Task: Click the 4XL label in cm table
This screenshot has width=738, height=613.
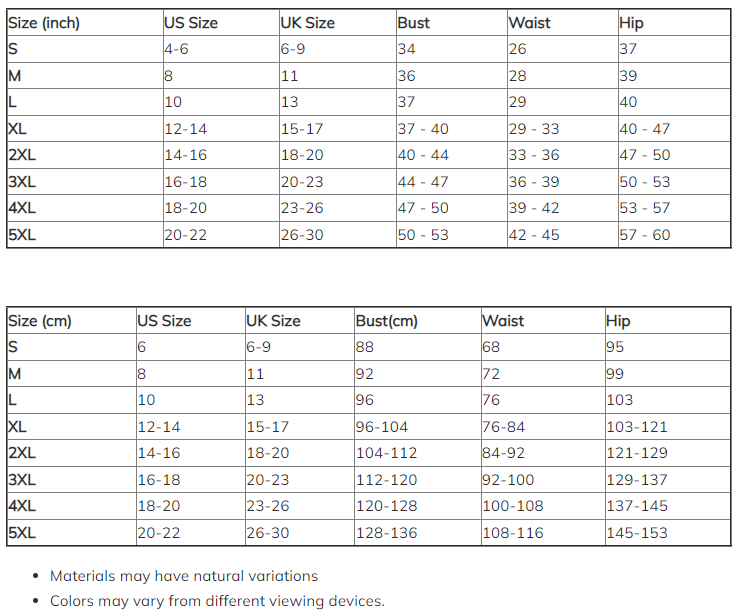Action: [22, 506]
